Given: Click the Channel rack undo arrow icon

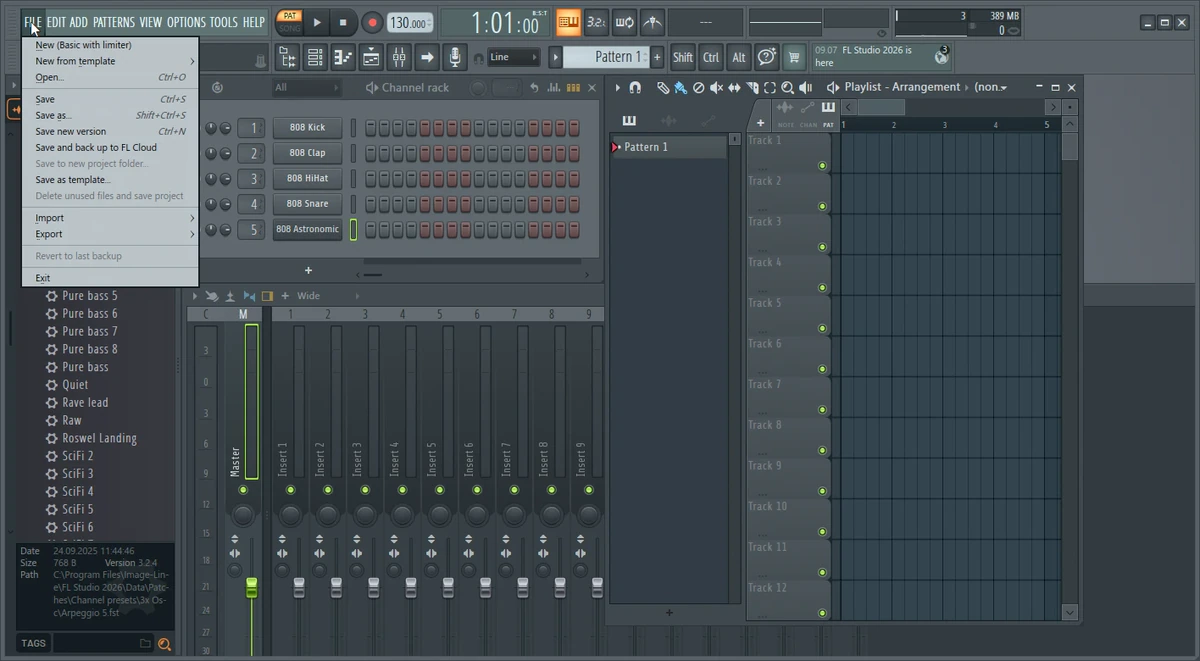Looking at the screenshot, I should click(534, 88).
